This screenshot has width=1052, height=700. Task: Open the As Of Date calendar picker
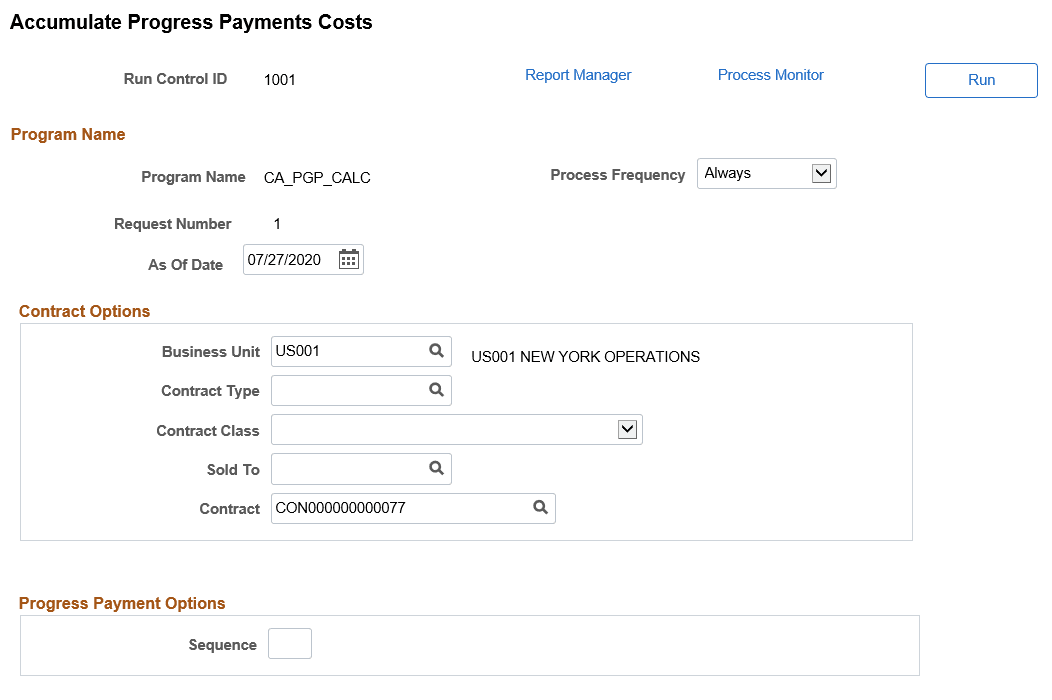pyautogui.click(x=348, y=259)
